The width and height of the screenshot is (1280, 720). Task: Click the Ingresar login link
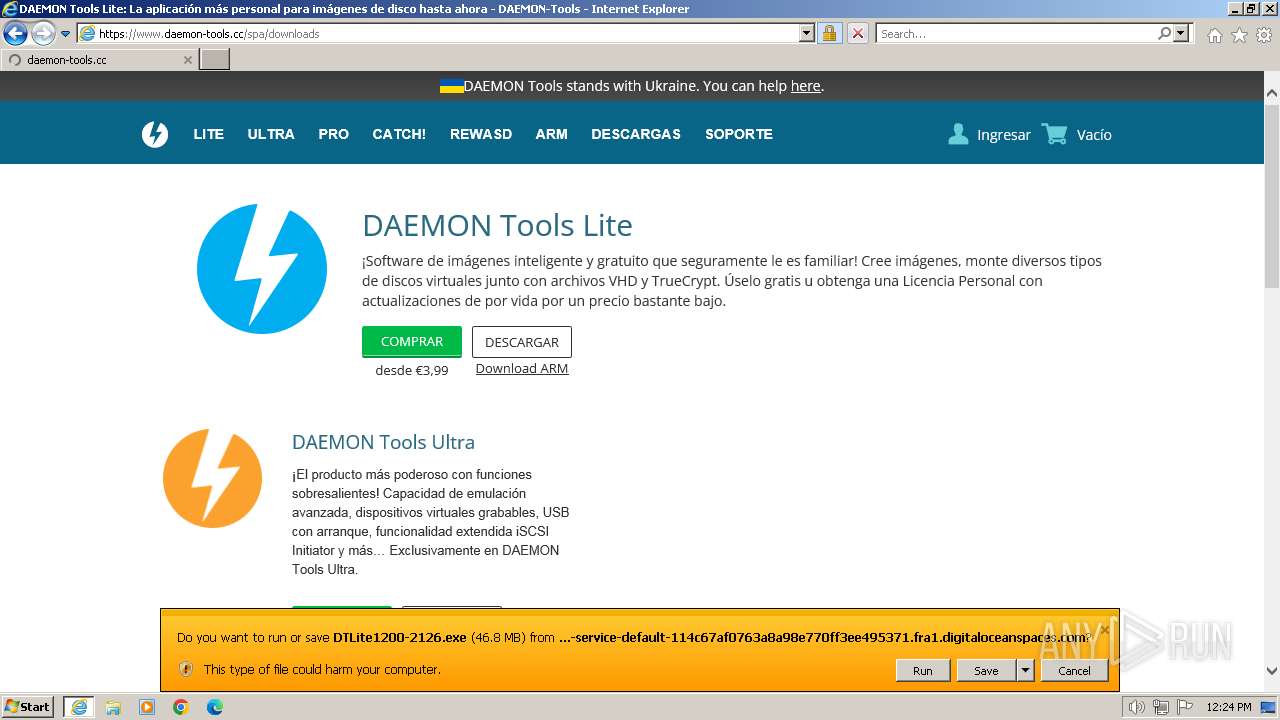pyautogui.click(x=1003, y=135)
